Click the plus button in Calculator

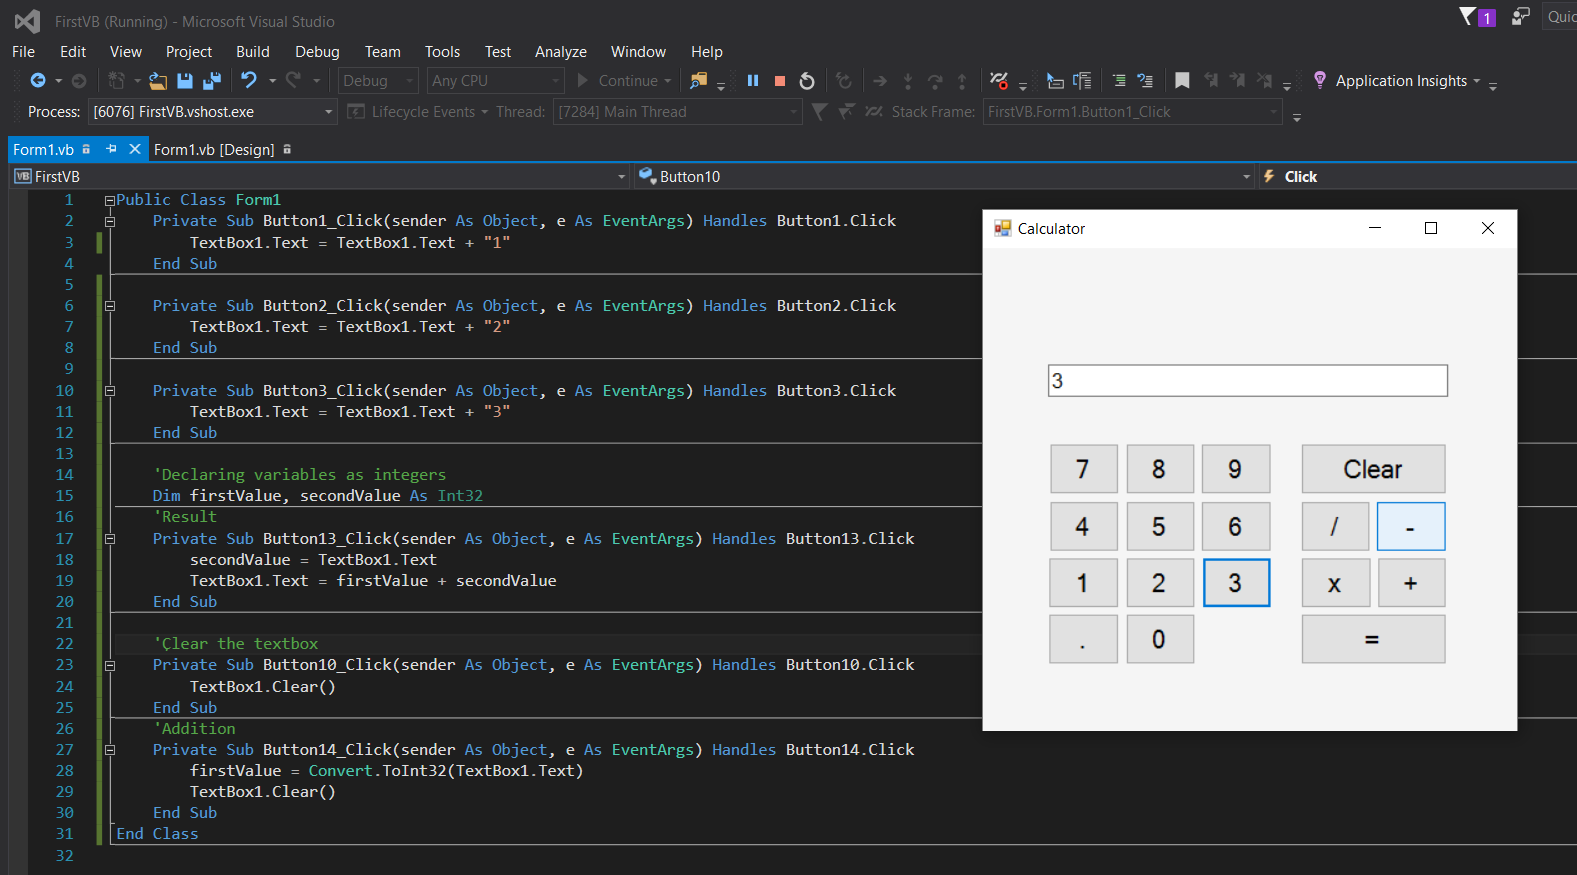pyautogui.click(x=1411, y=583)
